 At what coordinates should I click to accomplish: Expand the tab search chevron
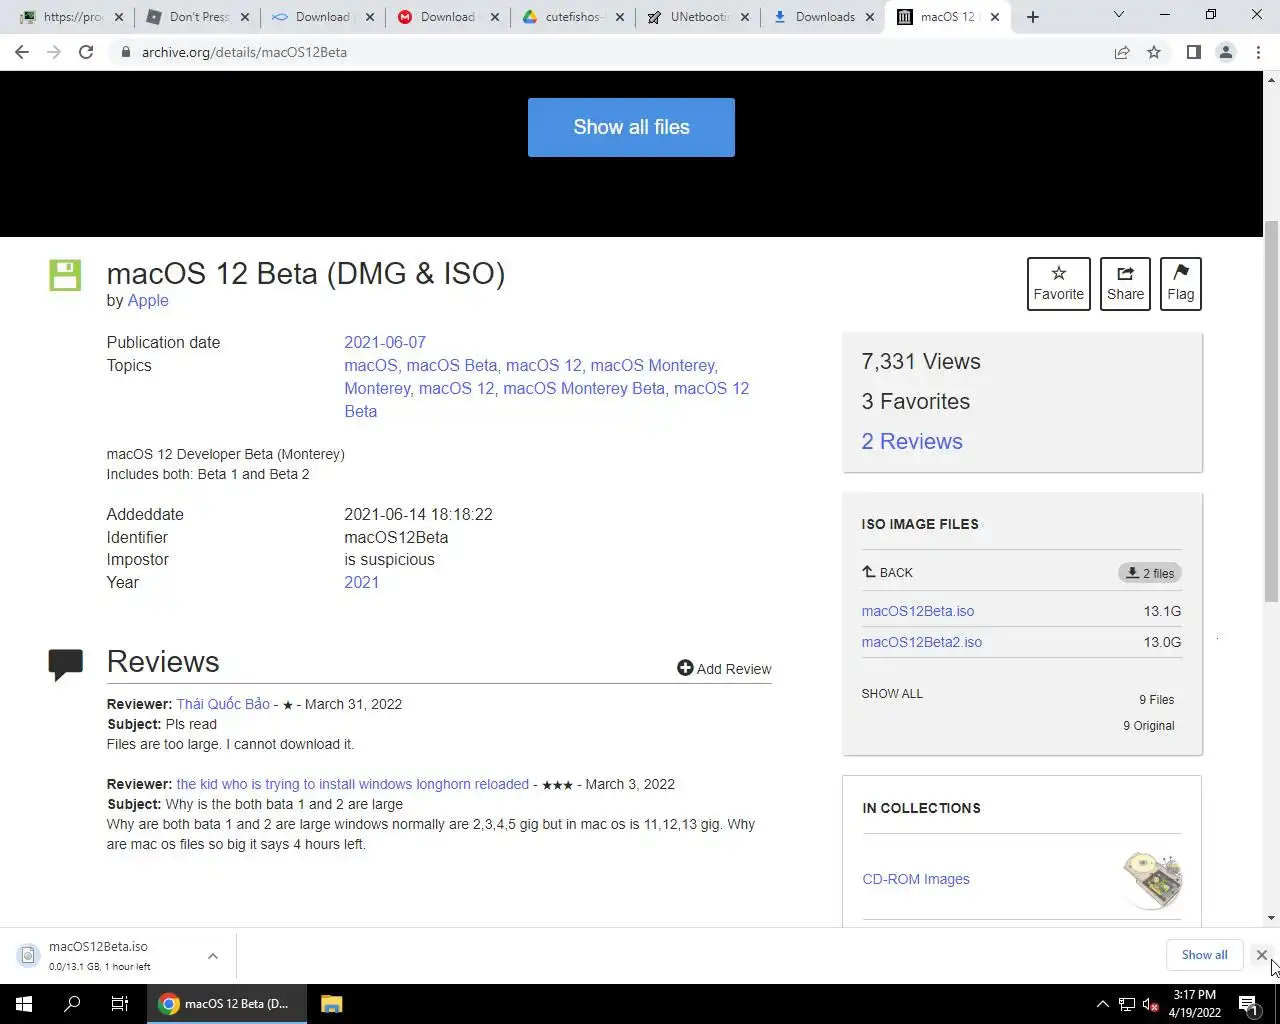[x=1118, y=15]
